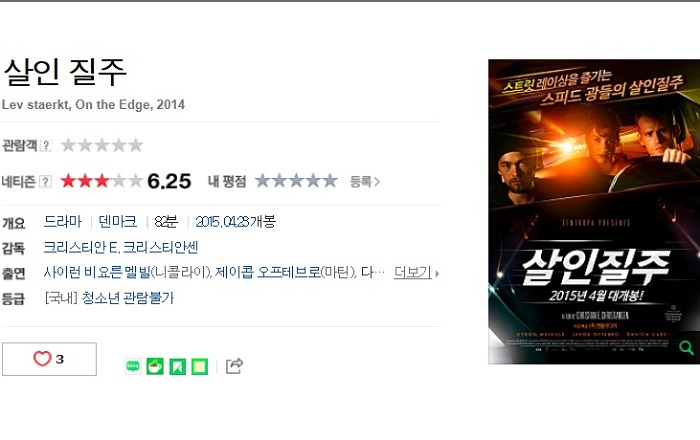This screenshot has height=440, width=700.
Task: Open the 살인질주 movie poster thumbnail
Action: (x=594, y=212)
